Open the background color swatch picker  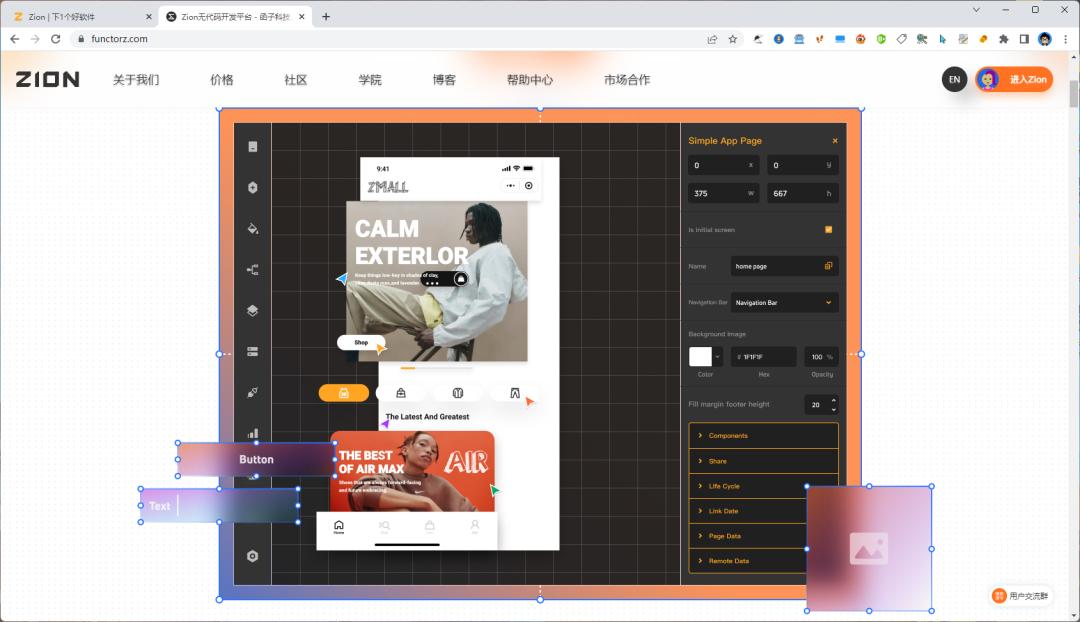pos(700,356)
